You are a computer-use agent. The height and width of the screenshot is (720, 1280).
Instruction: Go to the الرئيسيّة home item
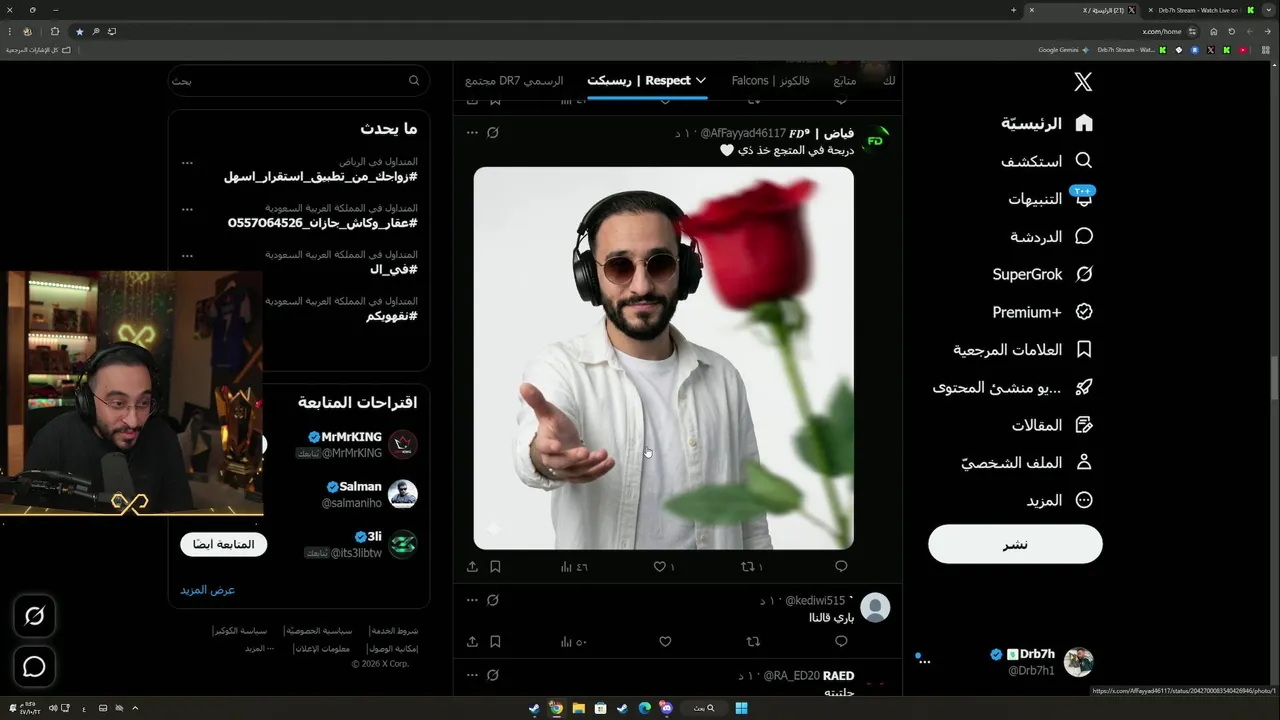tap(1047, 123)
